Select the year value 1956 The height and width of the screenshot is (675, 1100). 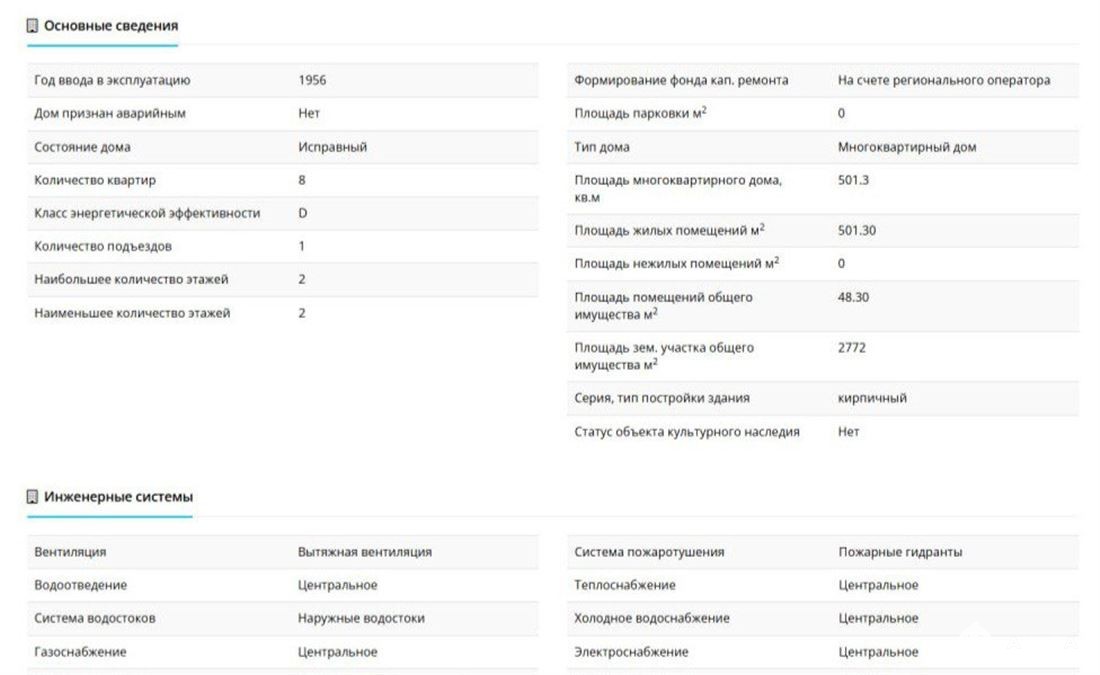312,80
